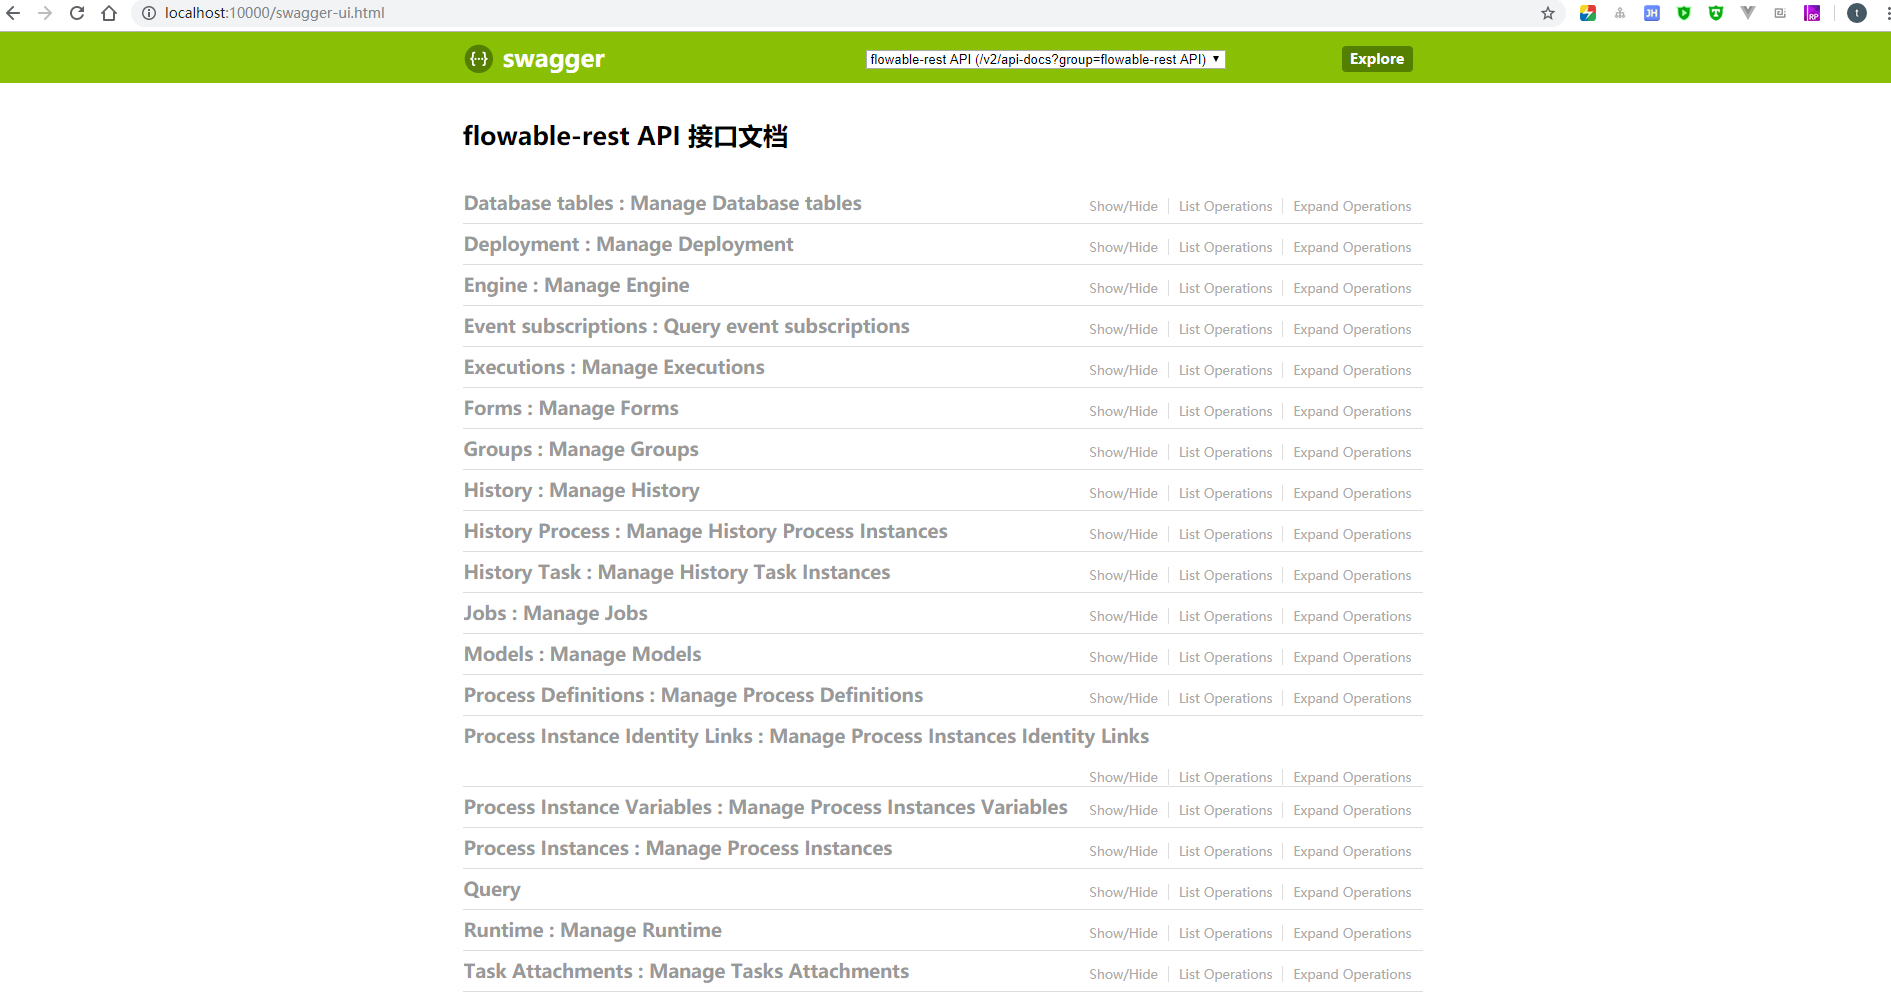Expand the Deployment : Manage Deployment heading
The width and height of the screenshot is (1891, 994).
tap(628, 244)
